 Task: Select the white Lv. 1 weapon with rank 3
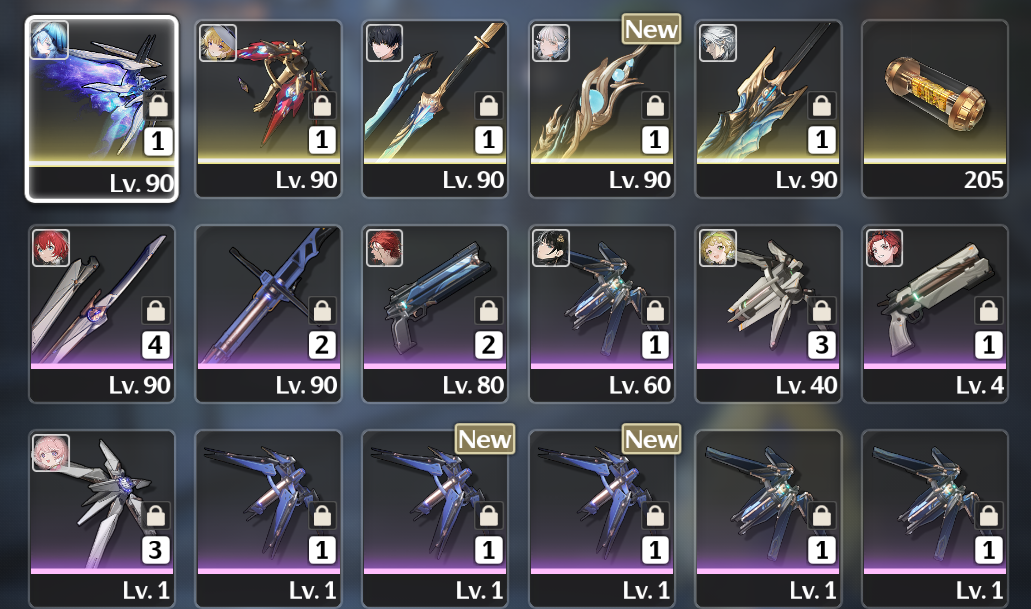coord(102,519)
